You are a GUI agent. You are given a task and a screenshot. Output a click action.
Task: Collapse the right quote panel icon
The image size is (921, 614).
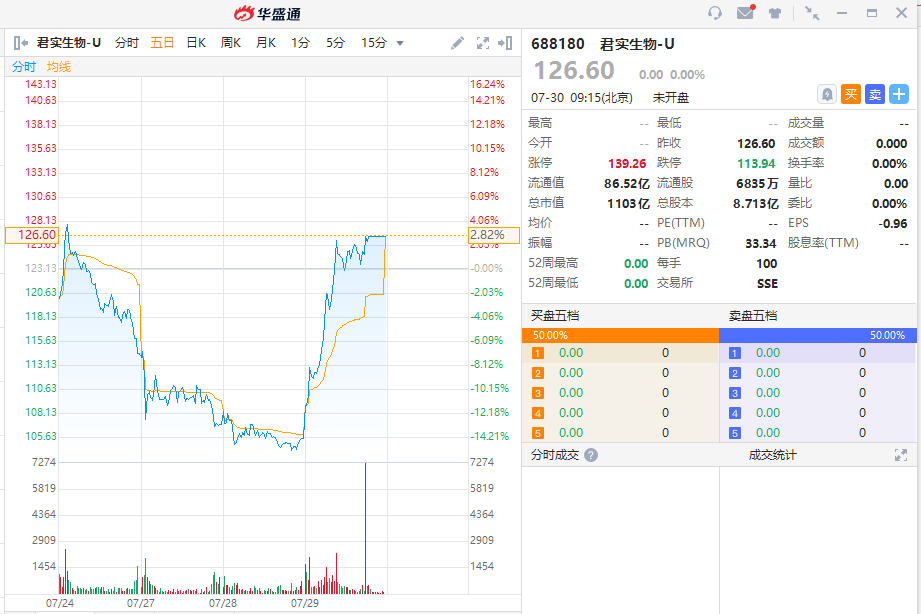[x=505, y=43]
